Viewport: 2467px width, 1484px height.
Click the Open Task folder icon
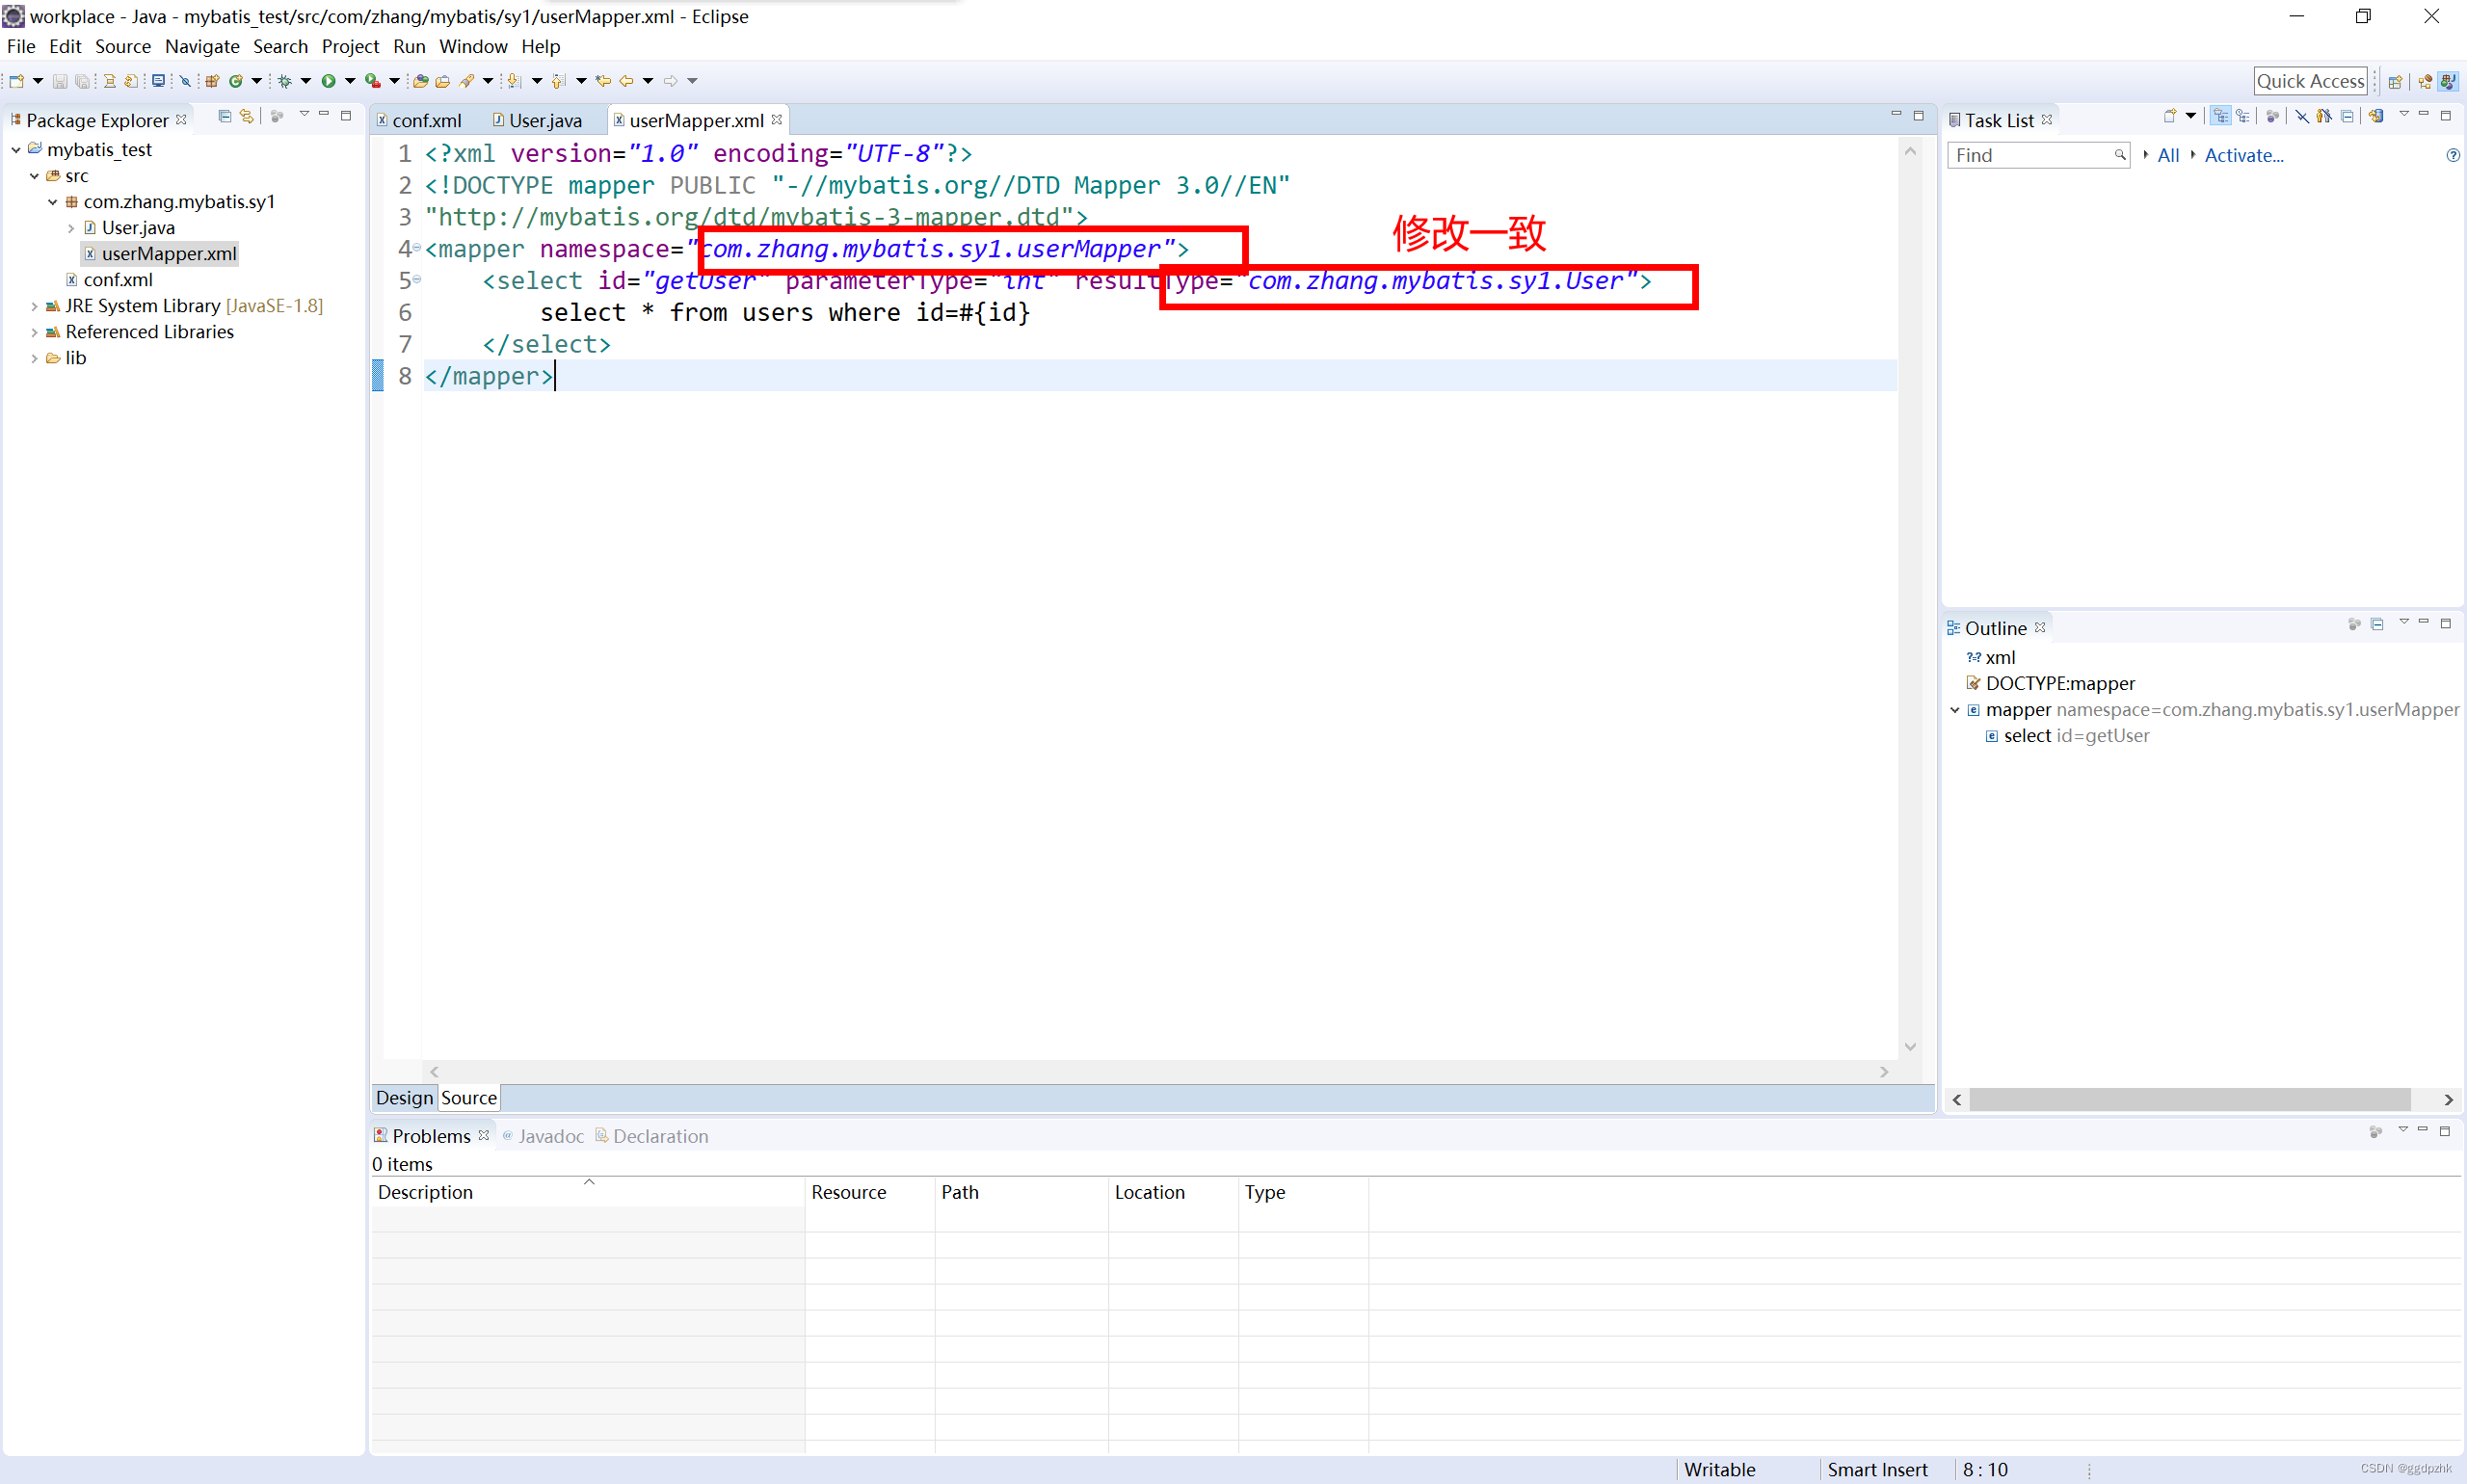(x=443, y=81)
